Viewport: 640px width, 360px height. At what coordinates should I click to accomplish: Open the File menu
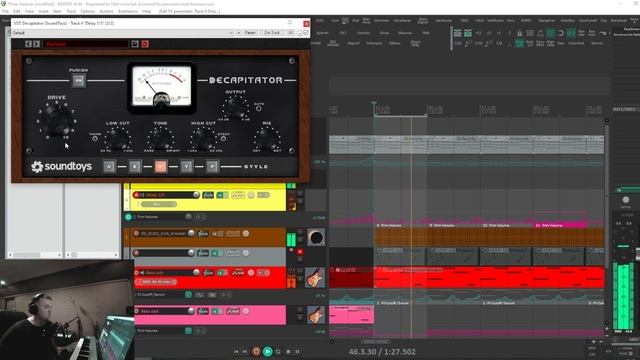coord(5,11)
